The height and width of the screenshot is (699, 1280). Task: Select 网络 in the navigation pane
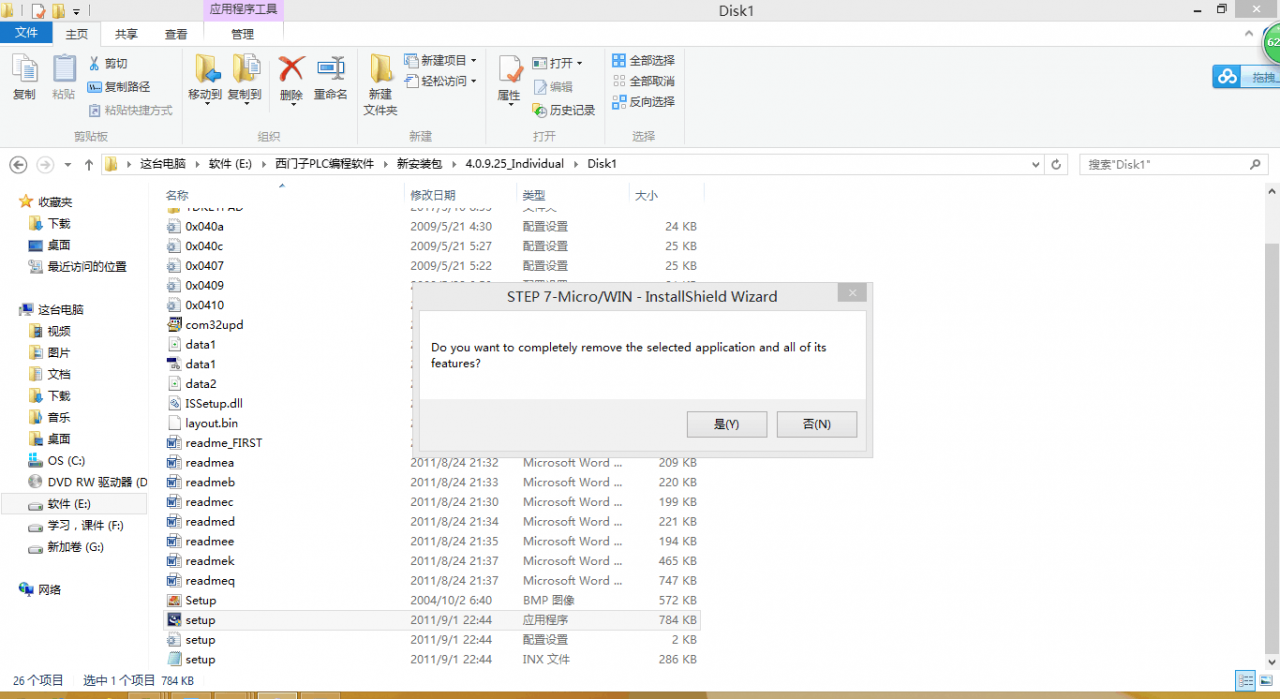tap(49, 590)
